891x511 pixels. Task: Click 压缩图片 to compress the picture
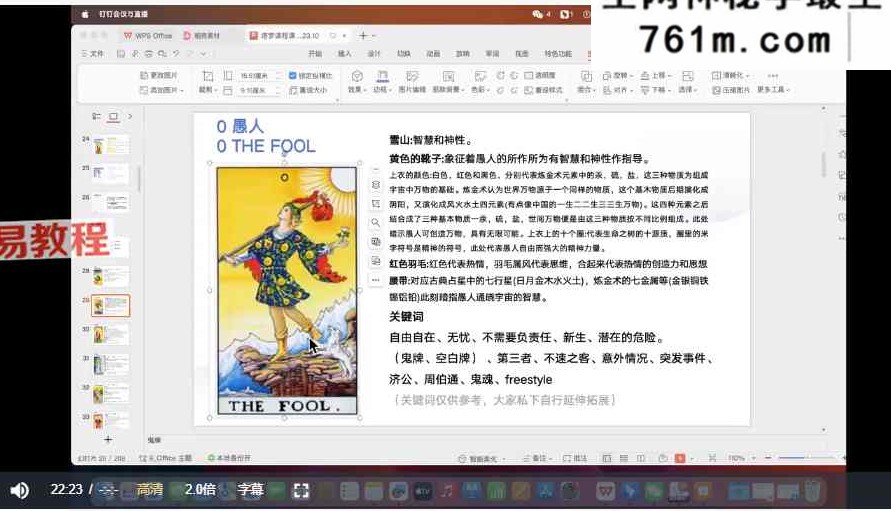tap(731, 90)
